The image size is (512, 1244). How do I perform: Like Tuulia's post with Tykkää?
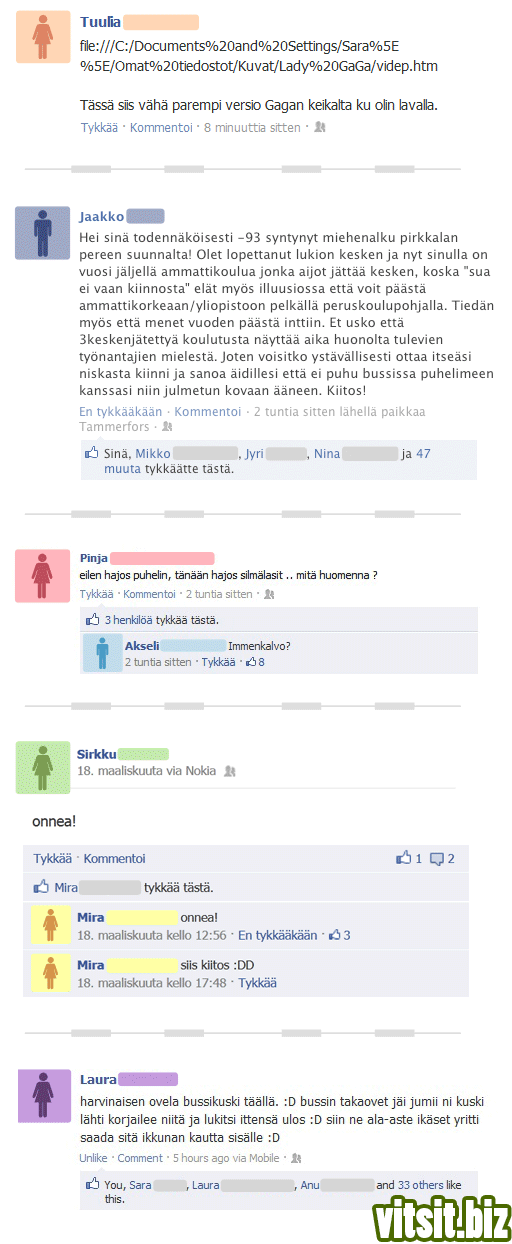tap(99, 128)
